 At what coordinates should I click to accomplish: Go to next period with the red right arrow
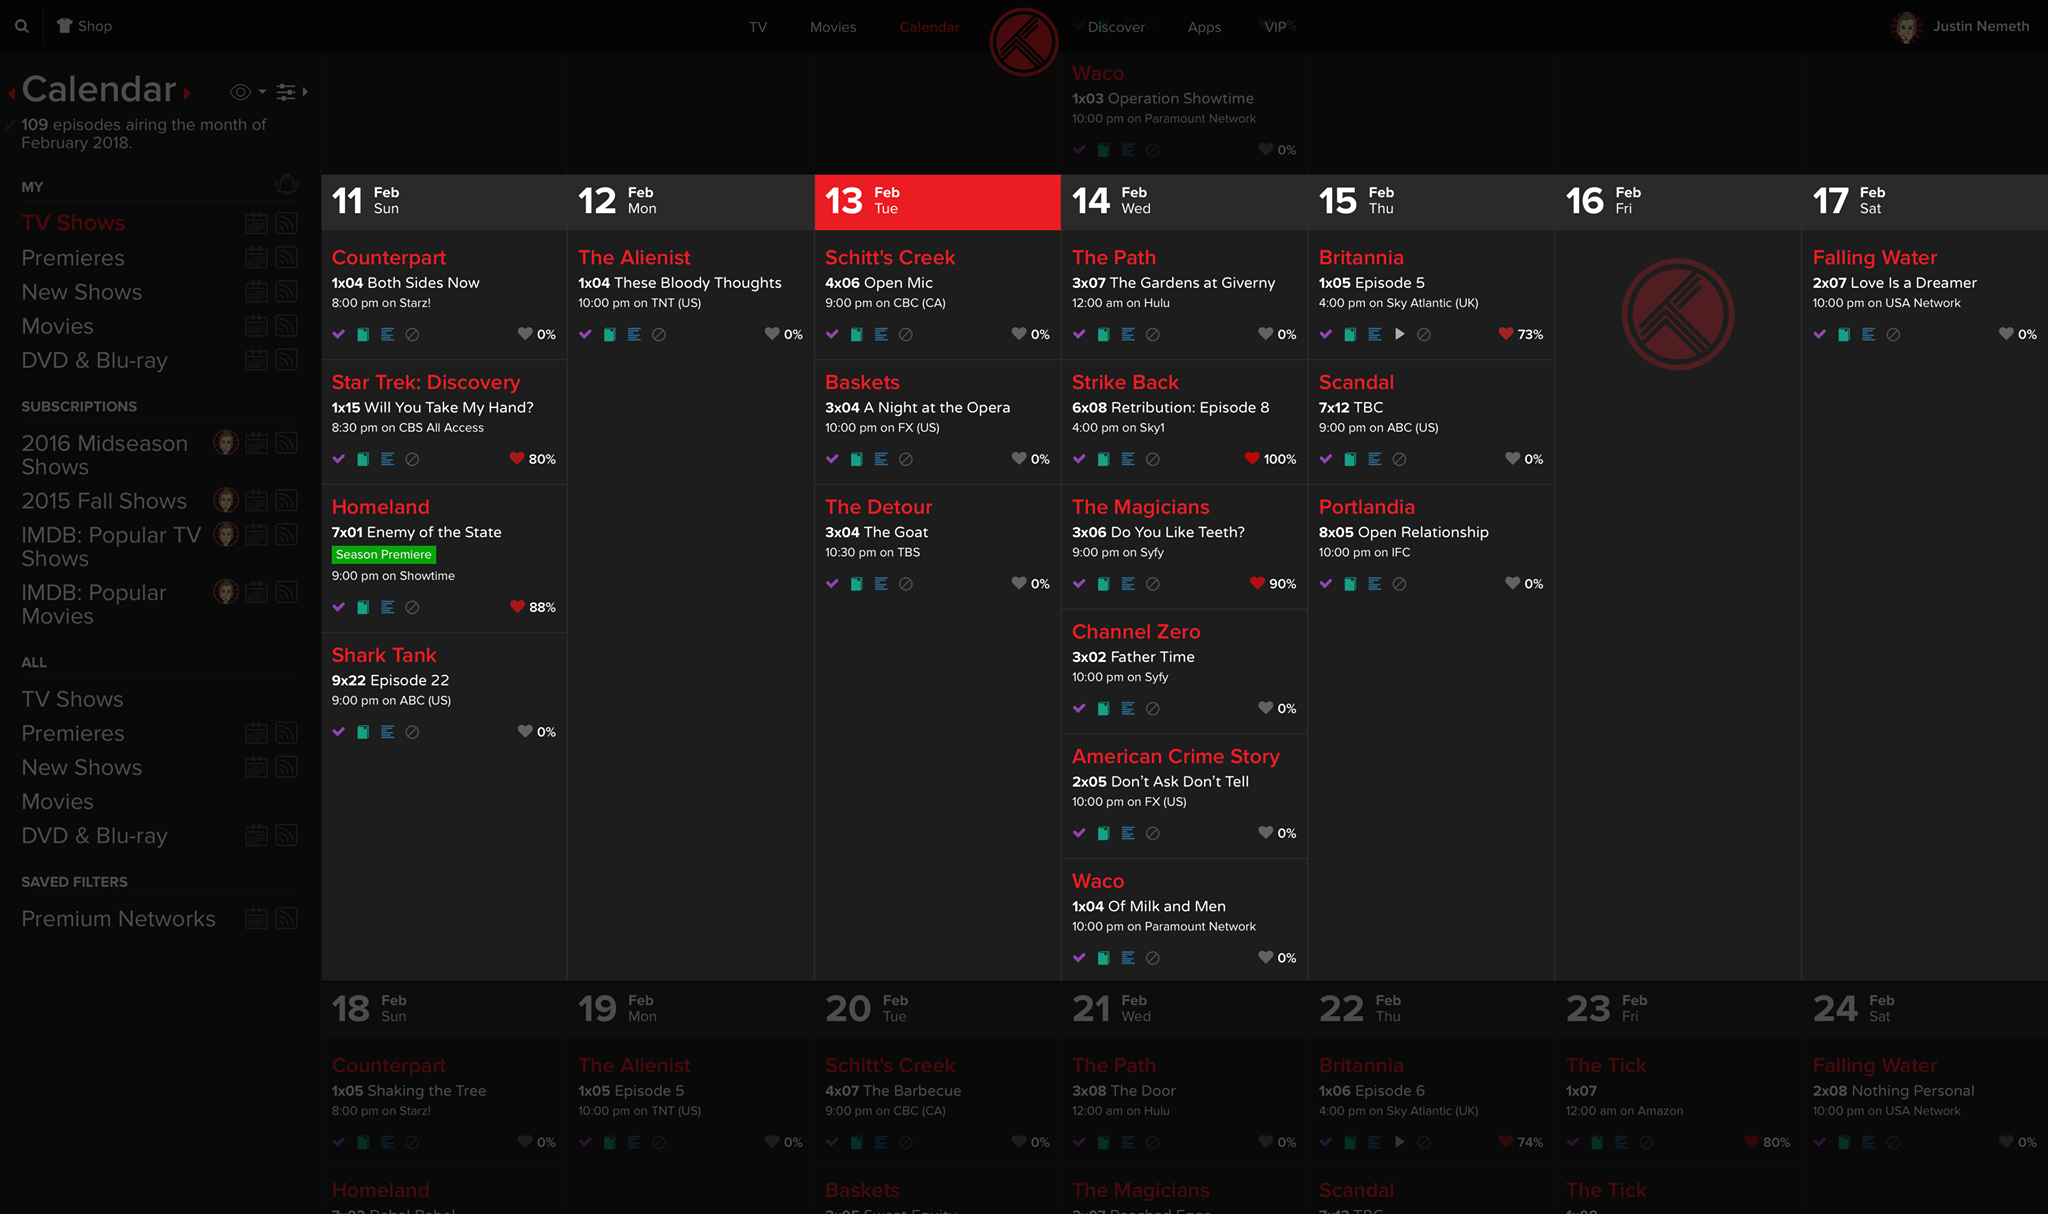[187, 93]
